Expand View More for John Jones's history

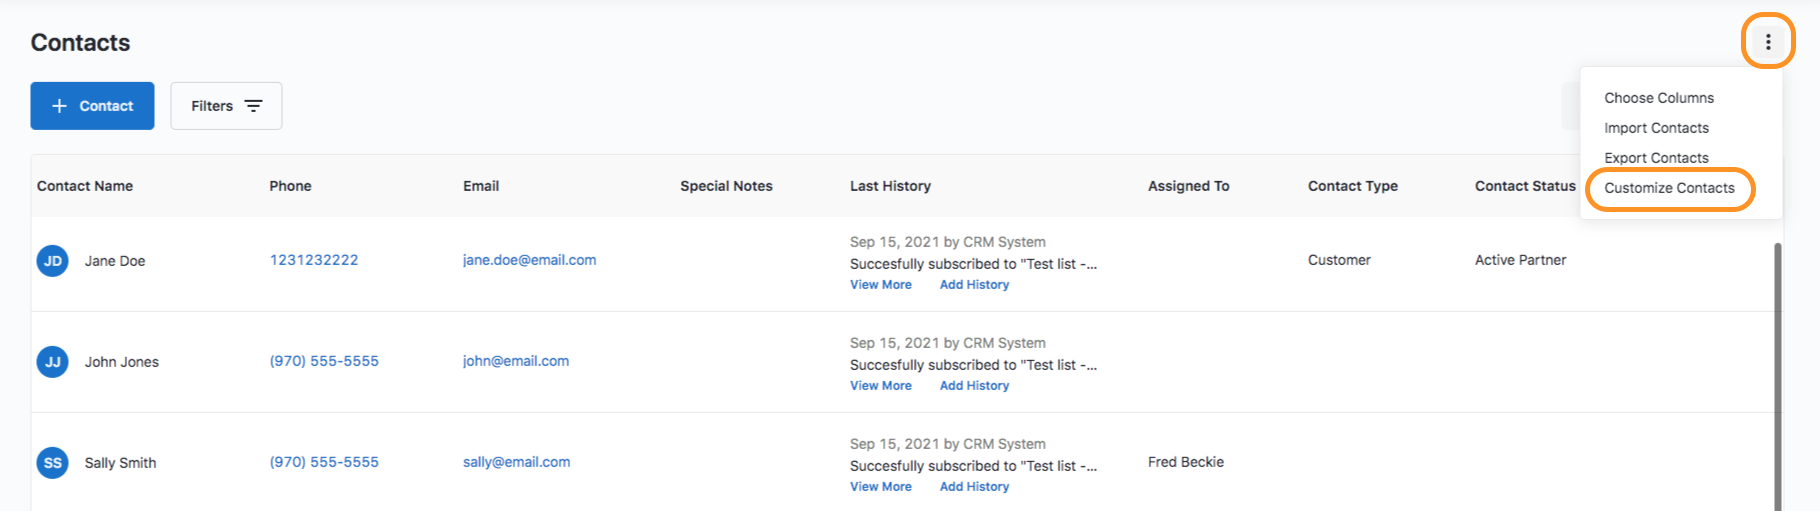click(x=881, y=386)
